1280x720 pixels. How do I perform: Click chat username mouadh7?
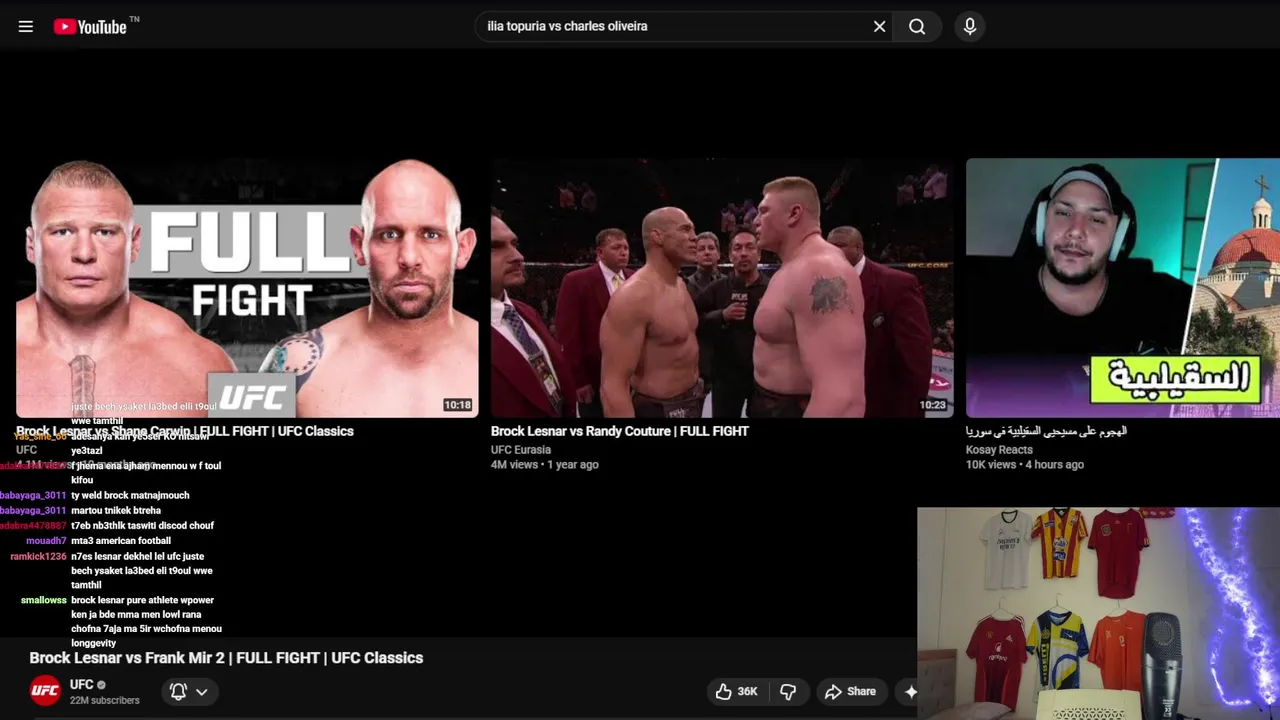pyautogui.click(x=46, y=541)
